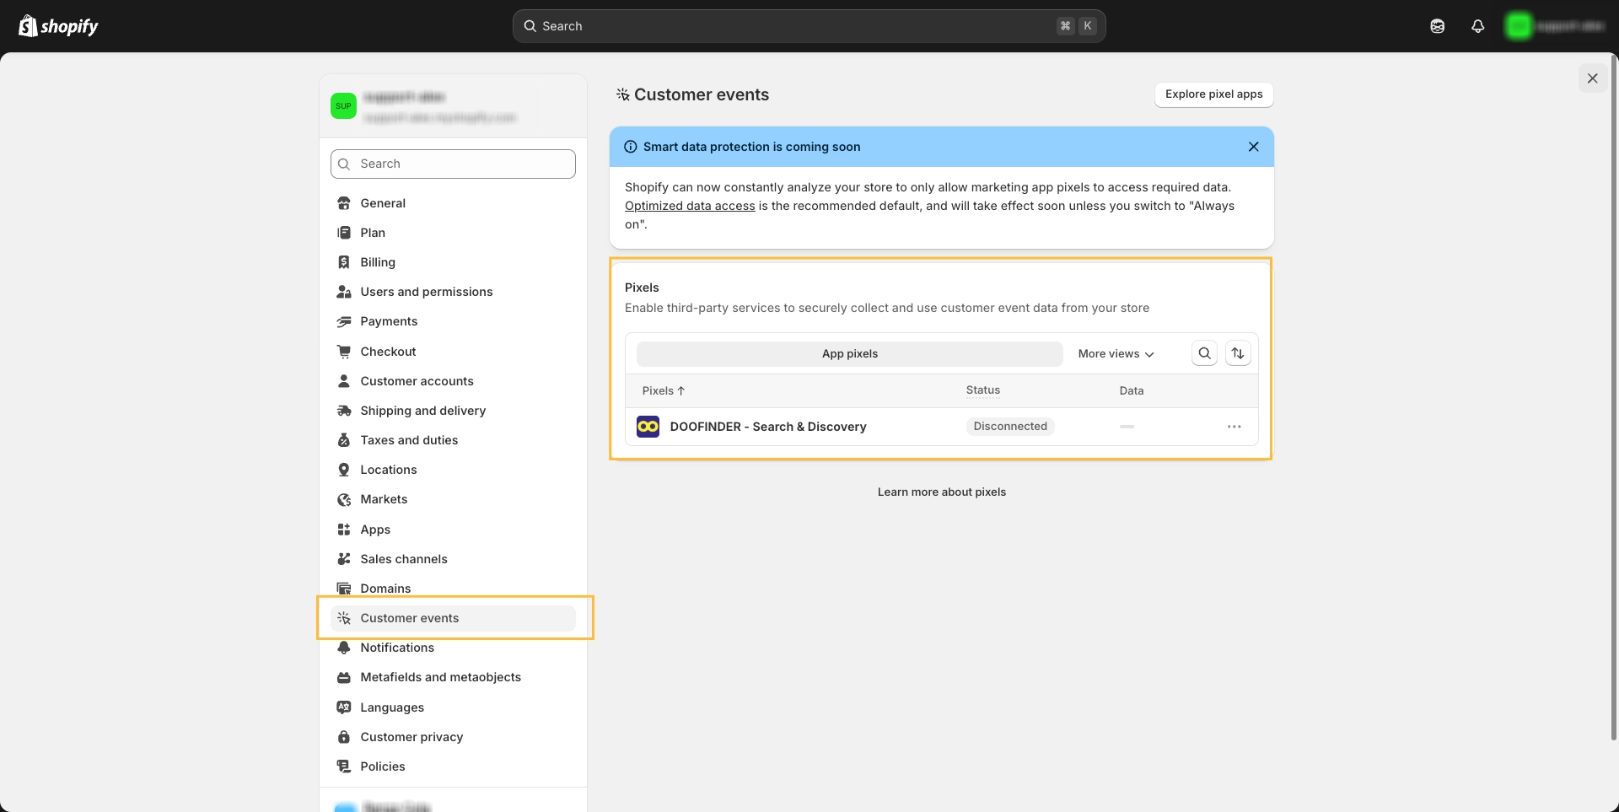Click Explore pixel apps button

[1214, 94]
